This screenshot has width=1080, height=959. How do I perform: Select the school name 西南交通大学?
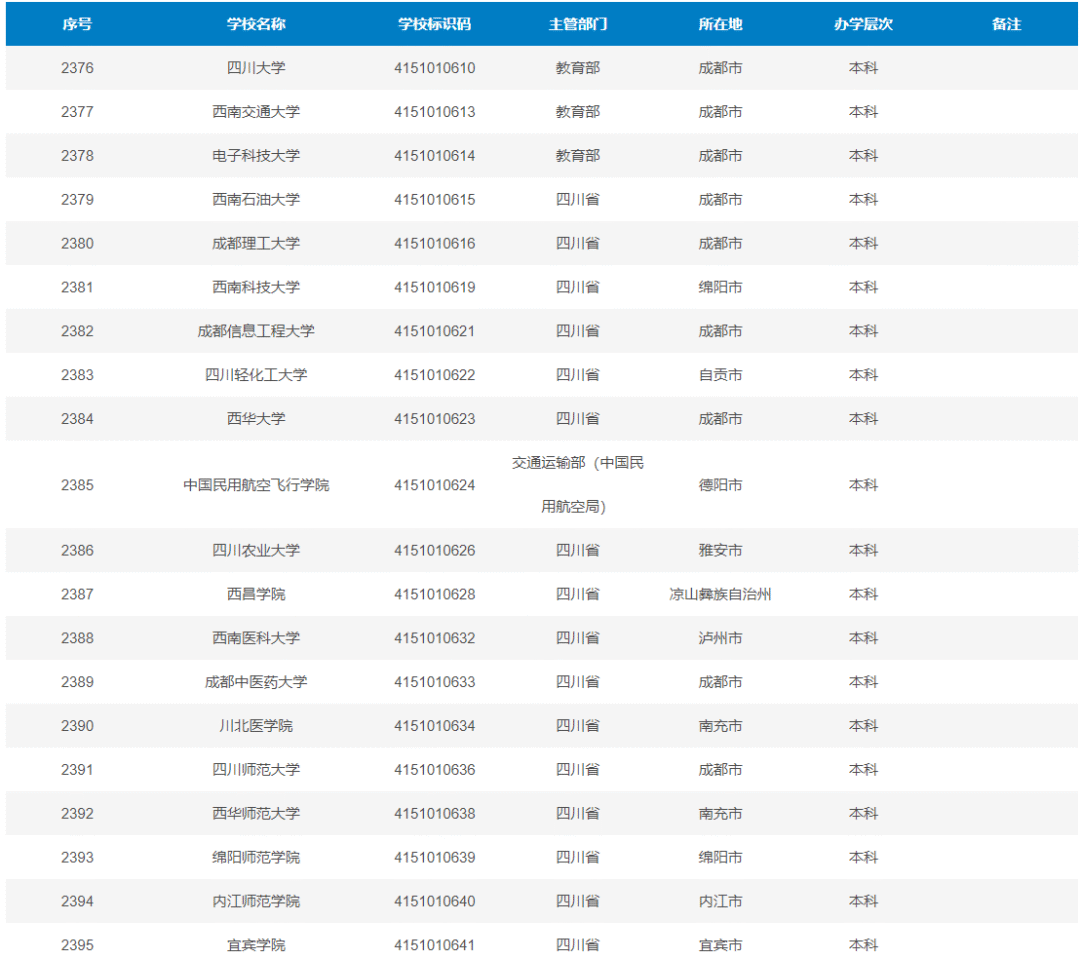[256, 112]
